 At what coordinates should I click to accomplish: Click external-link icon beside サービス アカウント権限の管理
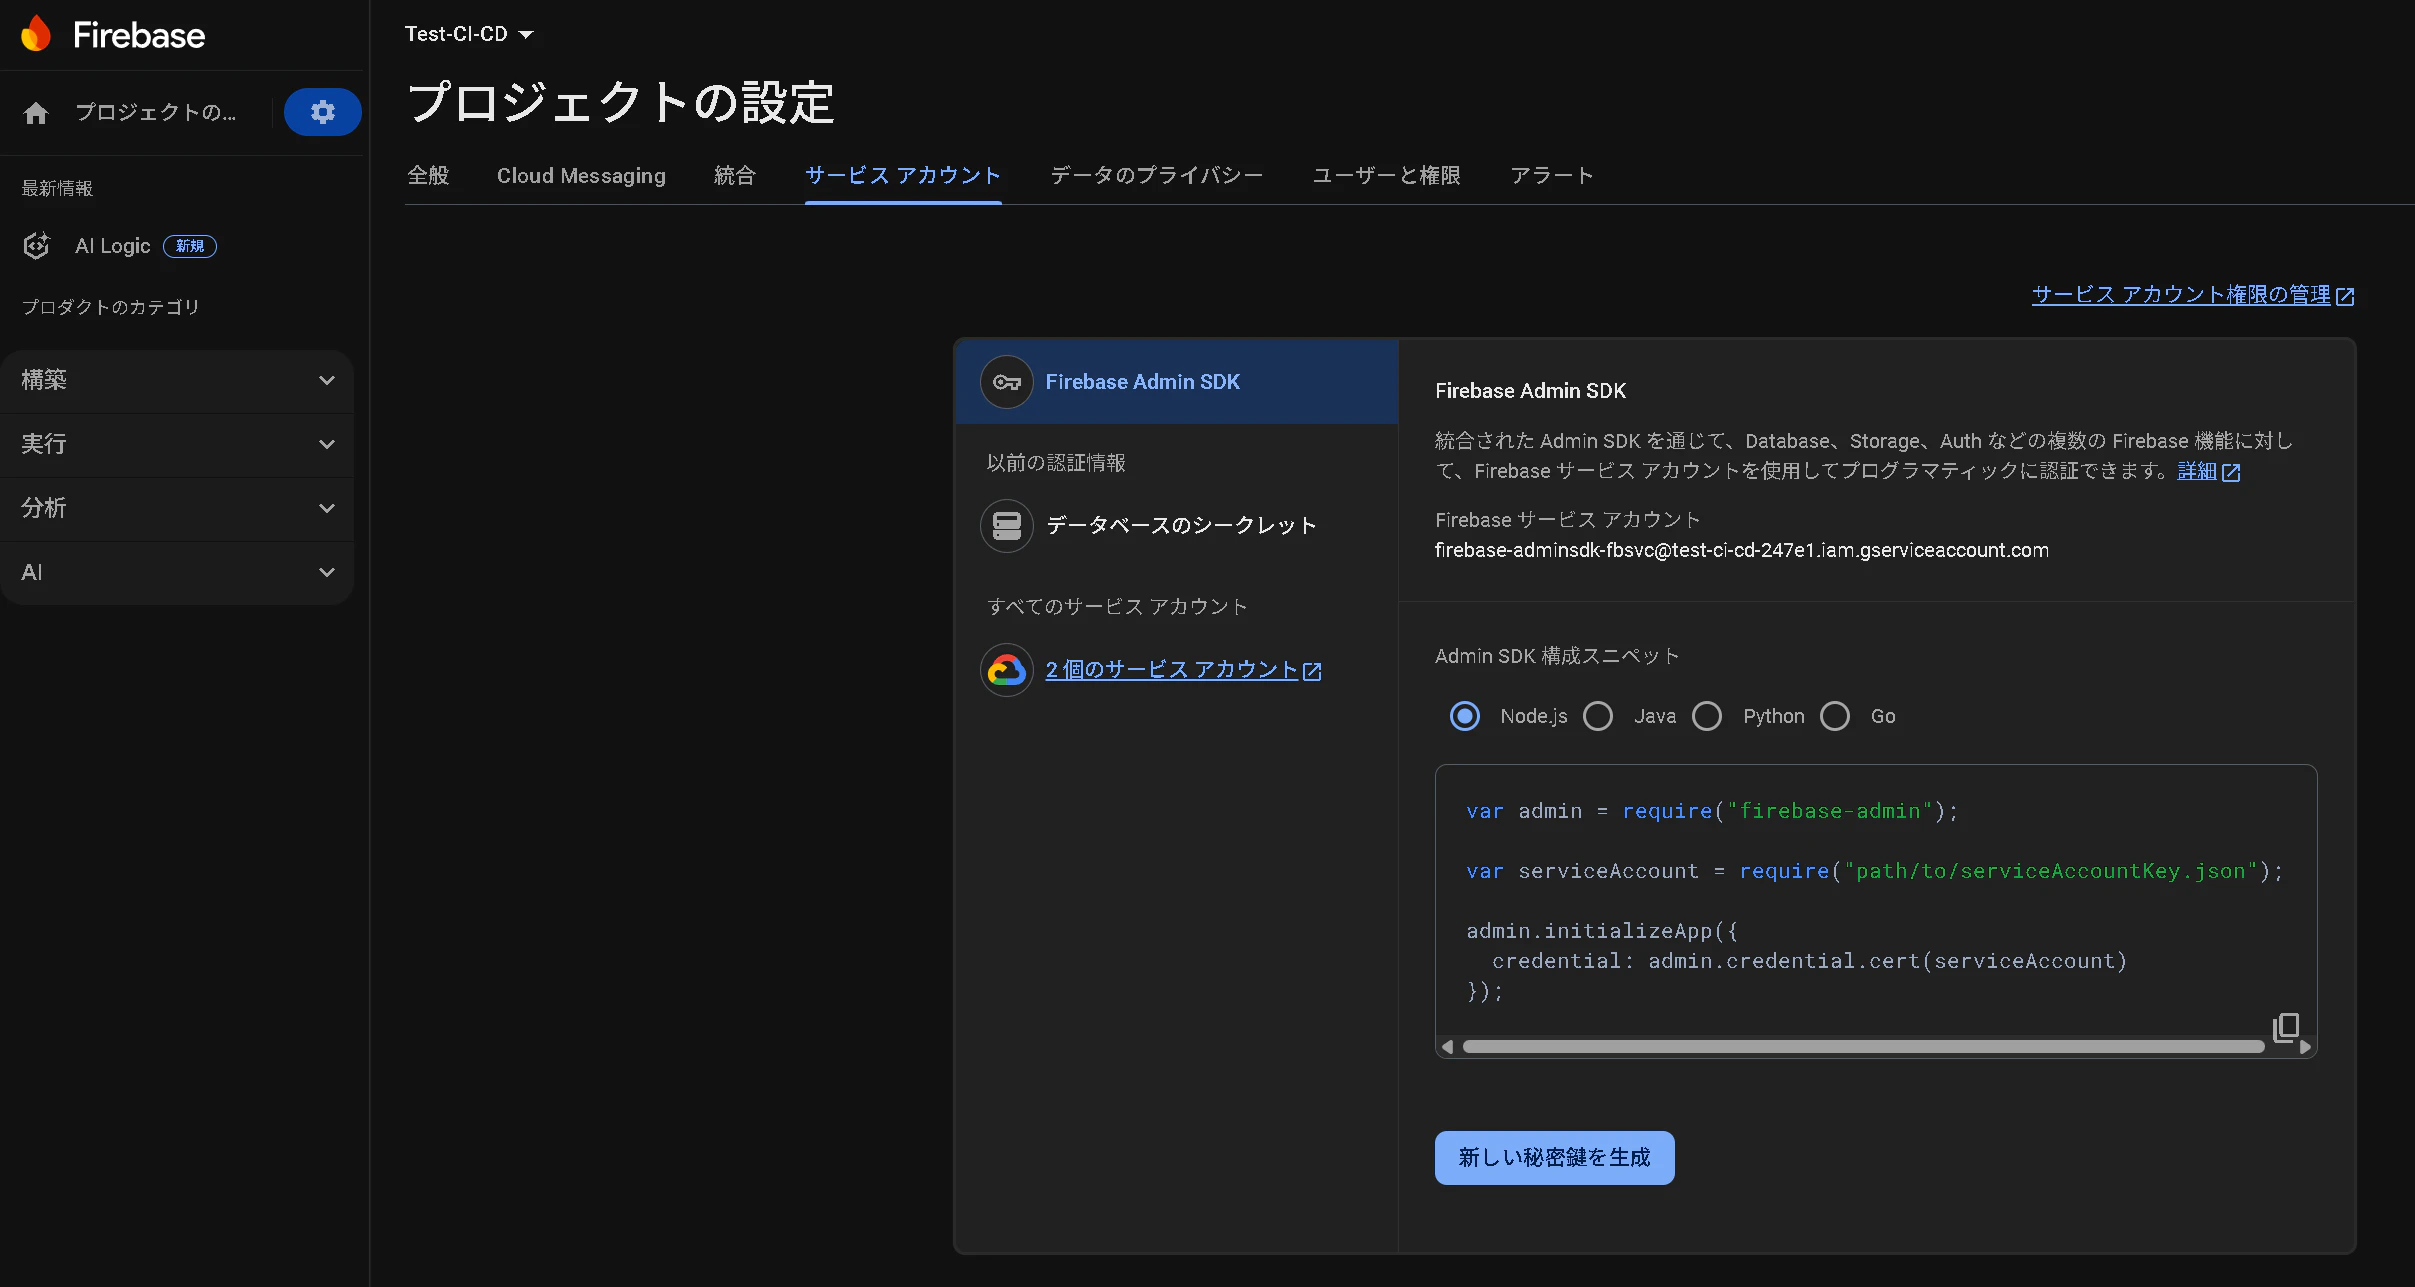click(x=2345, y=296)
